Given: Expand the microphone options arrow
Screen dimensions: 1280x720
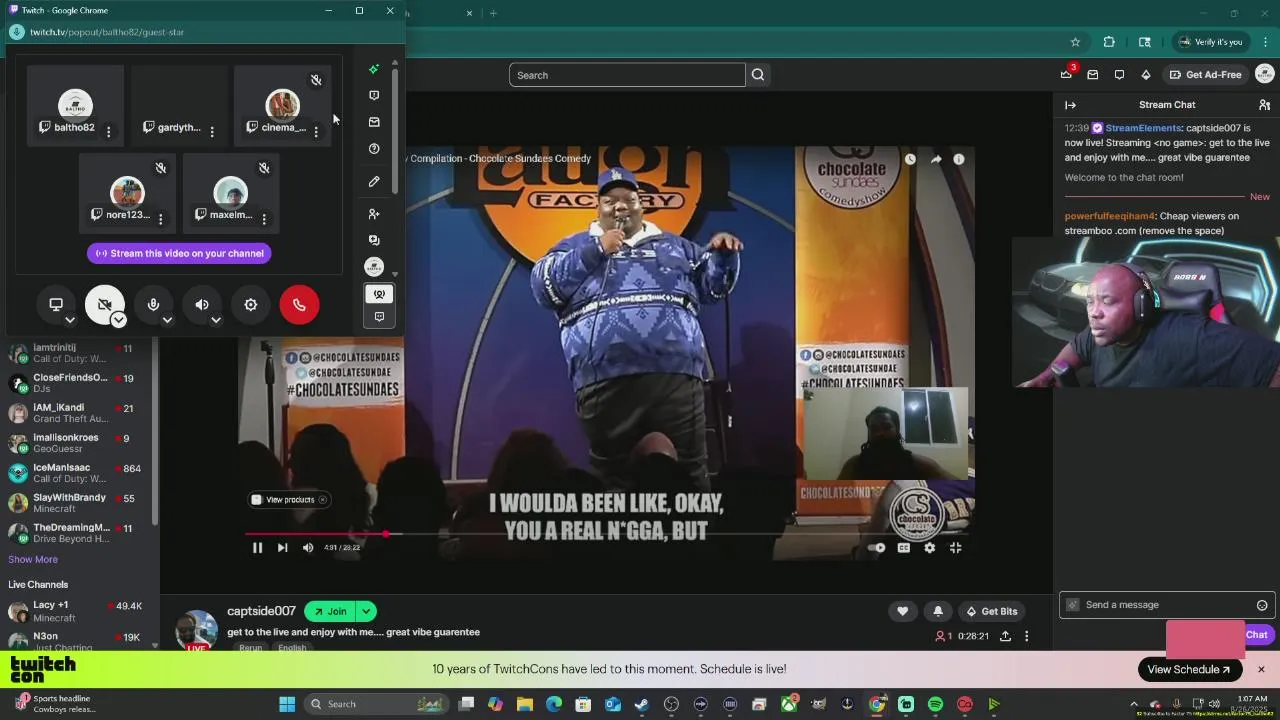Looking at the screenshot, I should click(167, 320).
